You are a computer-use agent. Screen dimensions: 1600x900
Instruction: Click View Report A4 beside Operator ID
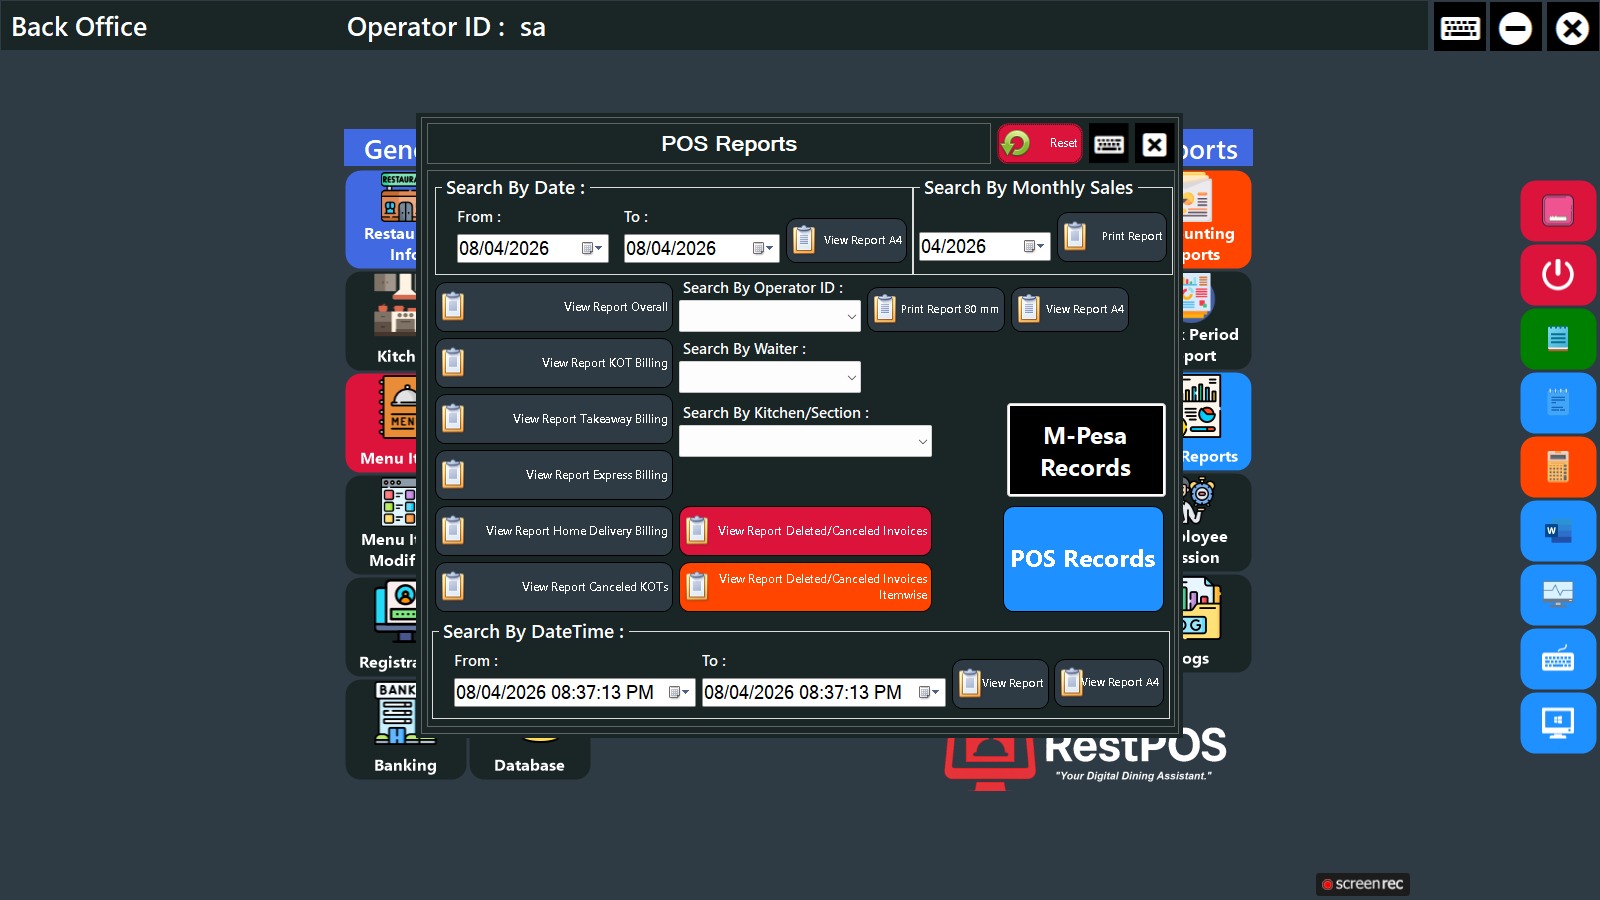(1070, 310)
